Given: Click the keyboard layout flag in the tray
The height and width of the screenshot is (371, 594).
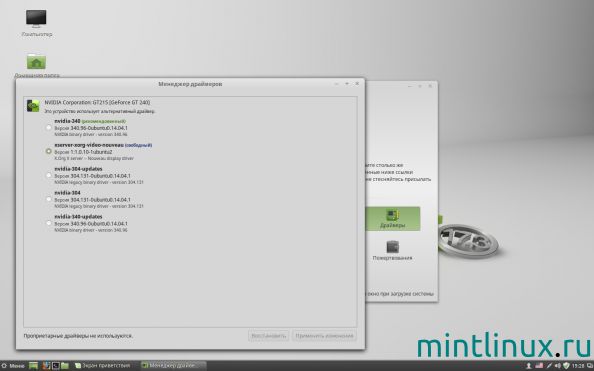Looking at the screenshot, I should [x=539, y=366].
